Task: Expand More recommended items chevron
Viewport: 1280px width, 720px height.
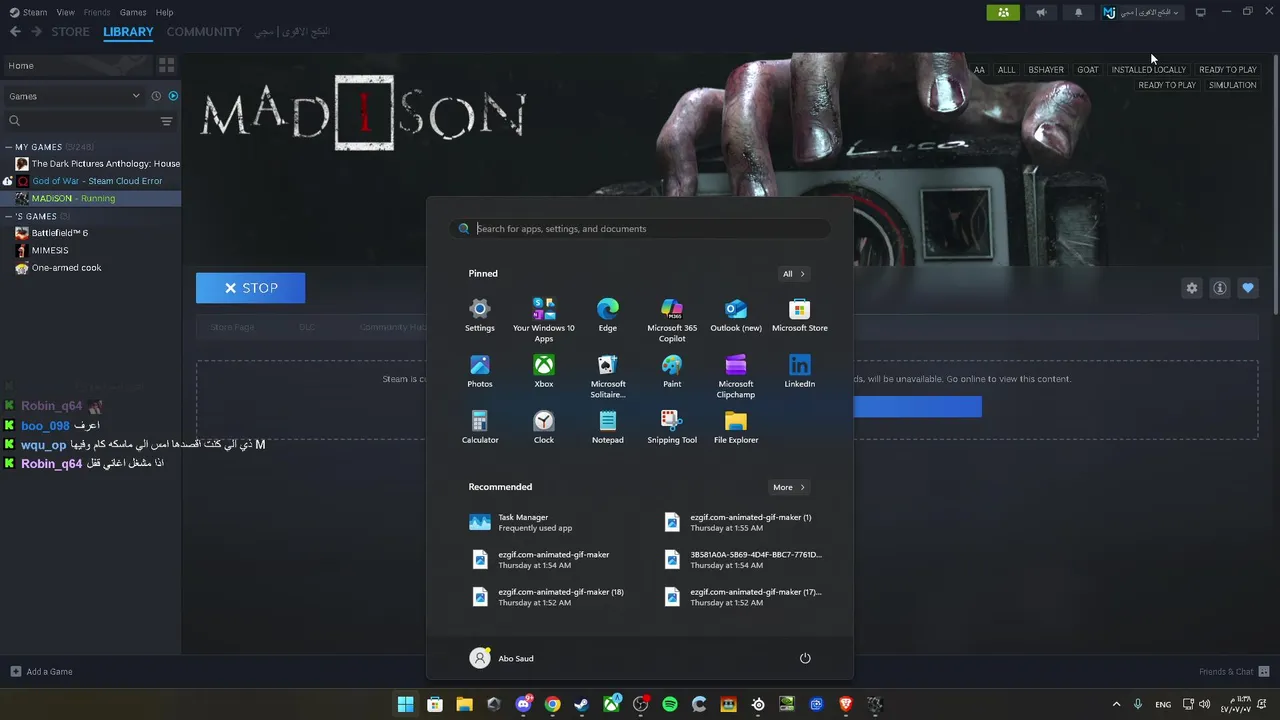Action: pos(789,487)
